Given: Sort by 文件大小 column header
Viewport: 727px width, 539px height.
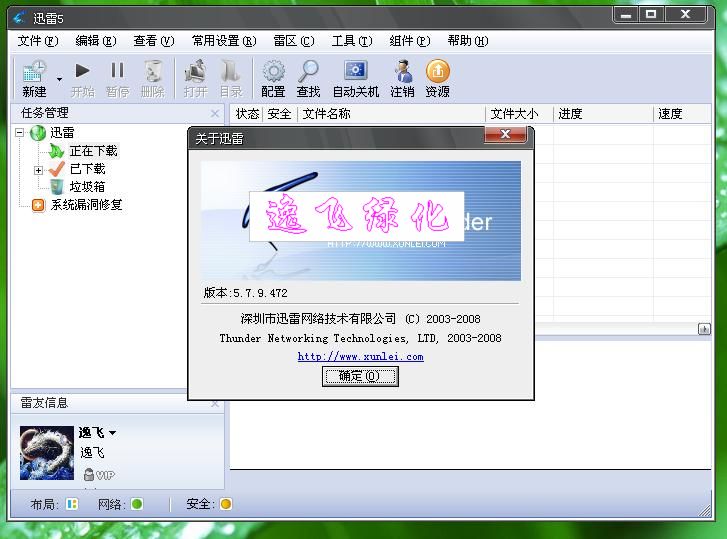Looking at the screenshot, I should pos(519,114).
